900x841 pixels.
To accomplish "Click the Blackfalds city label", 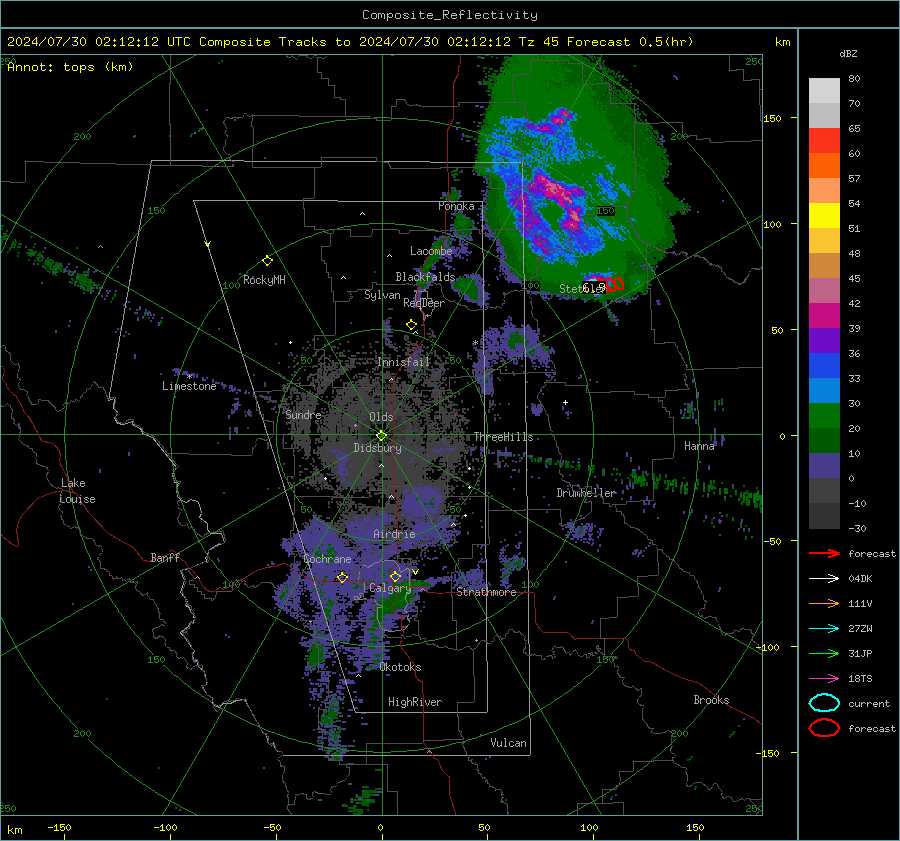I will 425,277.
